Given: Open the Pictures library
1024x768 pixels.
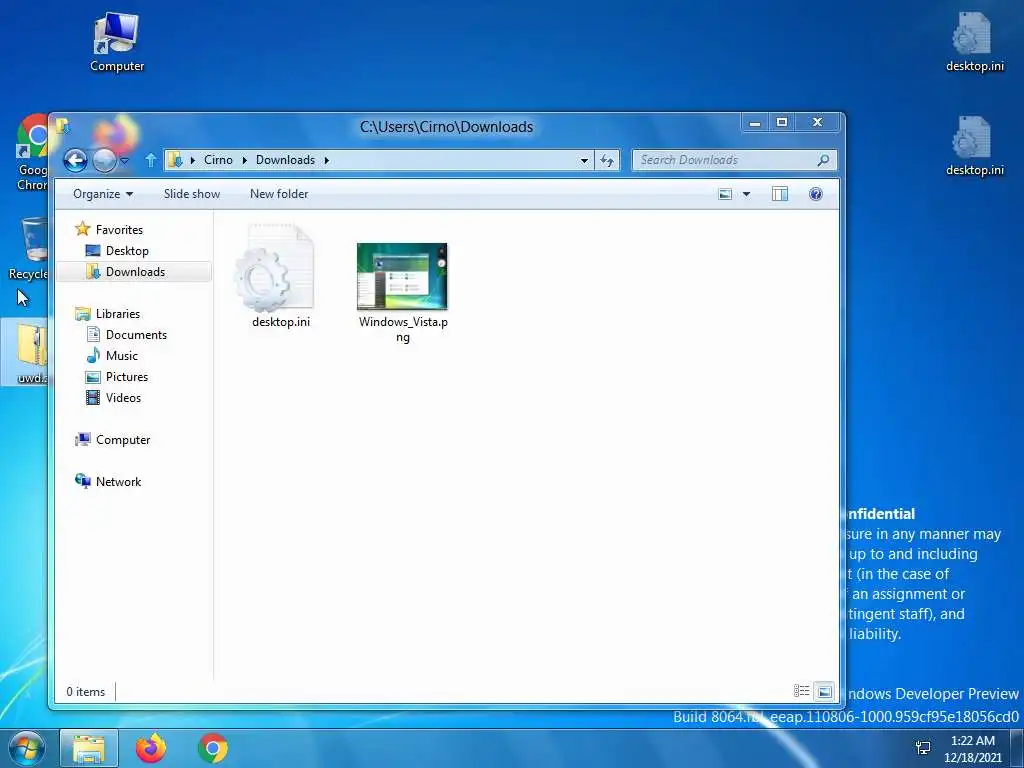Looking at the screenshot, I should click(127, 377).
